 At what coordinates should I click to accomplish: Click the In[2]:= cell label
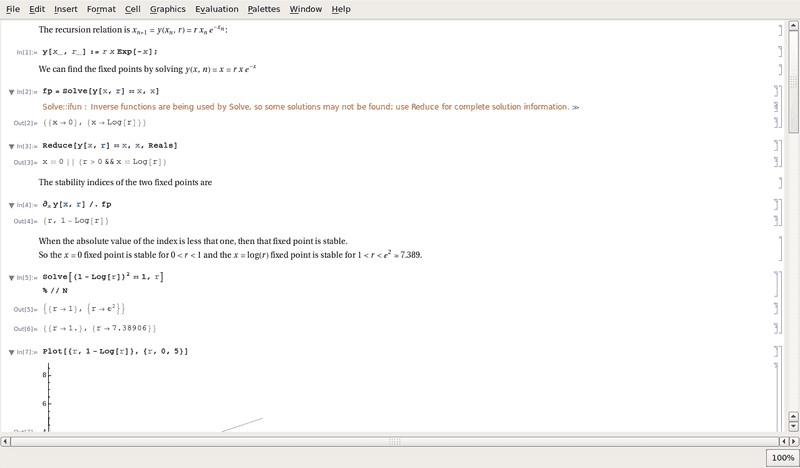tap(27, 92)
